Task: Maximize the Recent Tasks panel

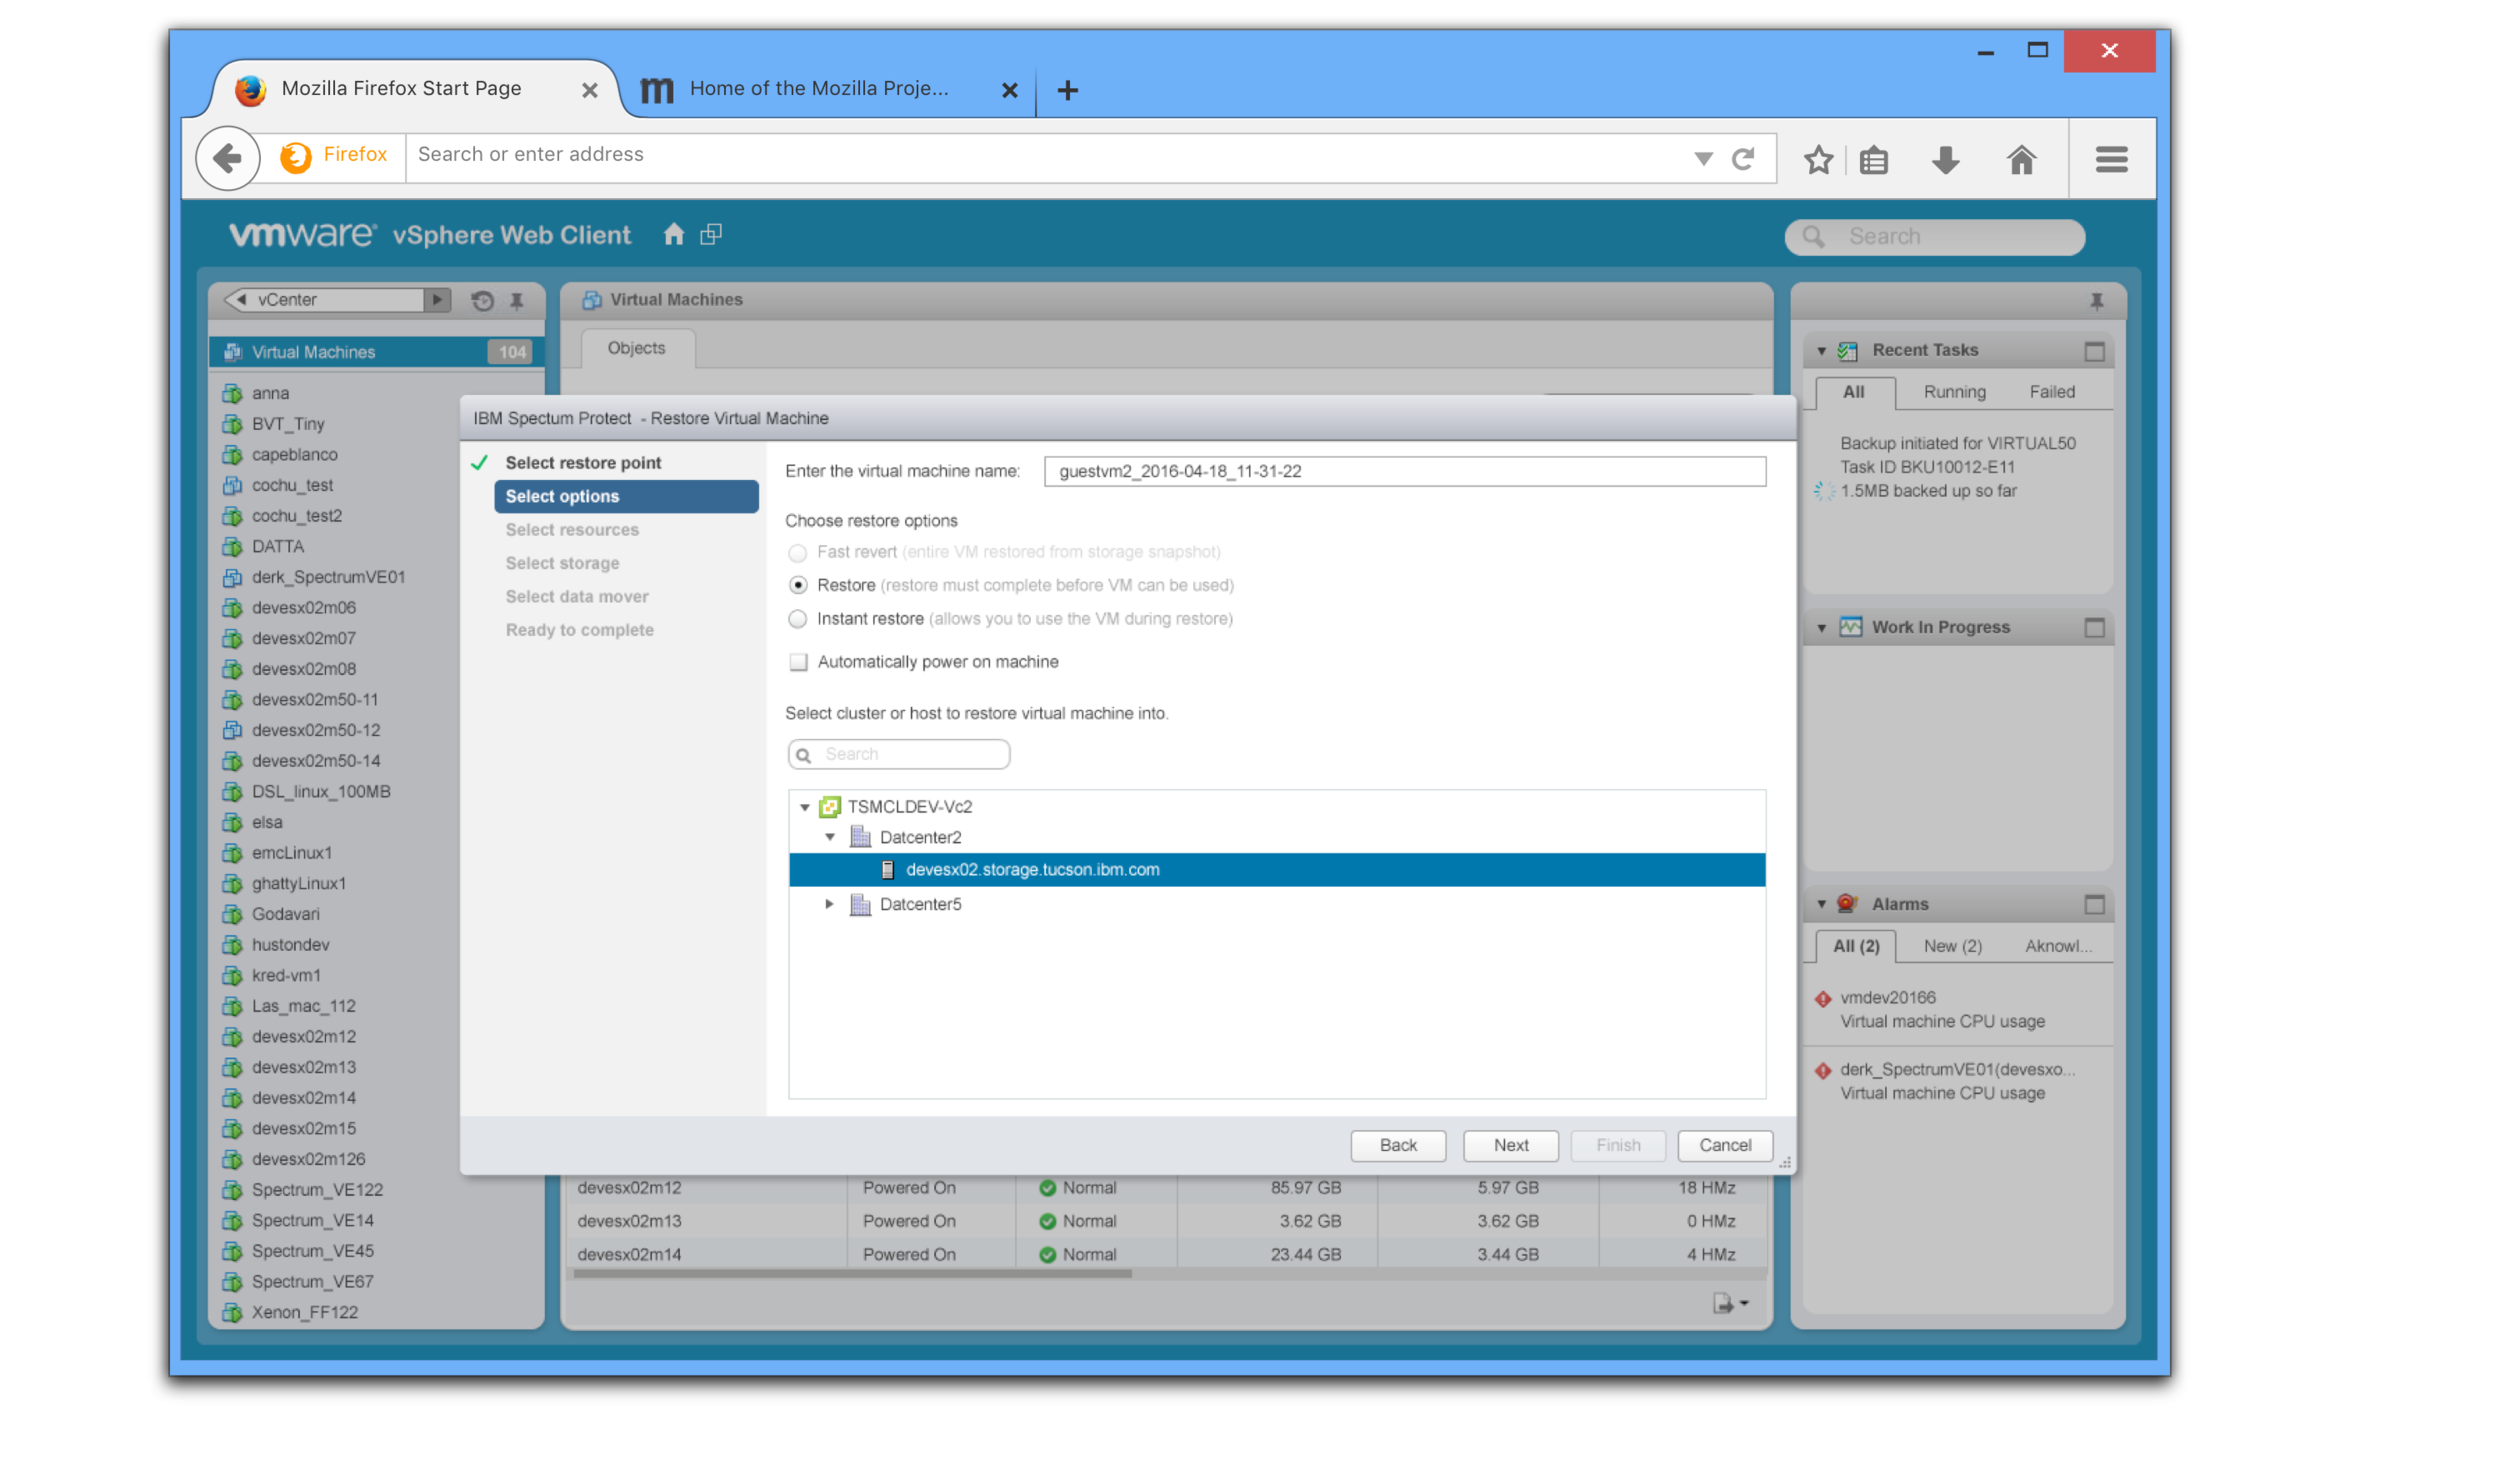Action: pyautogui.click(x=2094, y=351)
